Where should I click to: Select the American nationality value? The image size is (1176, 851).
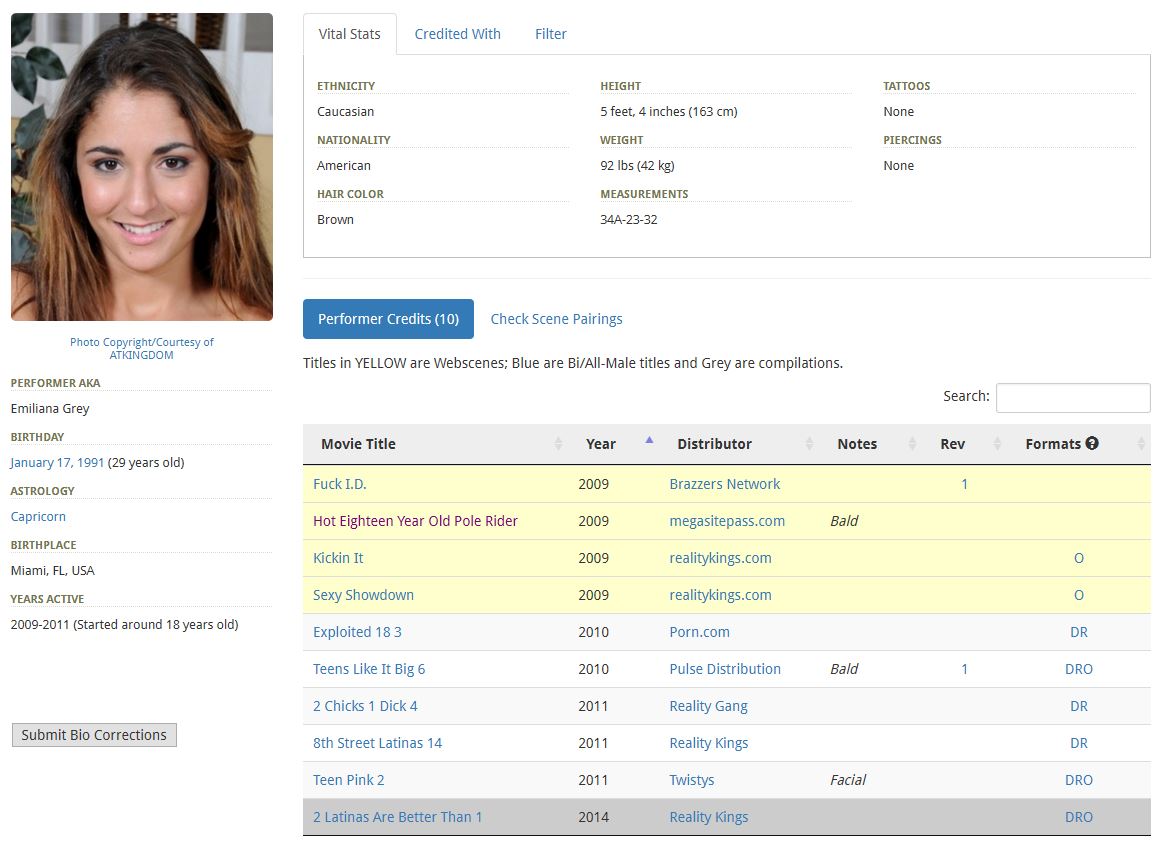click(x=344, y=166)
